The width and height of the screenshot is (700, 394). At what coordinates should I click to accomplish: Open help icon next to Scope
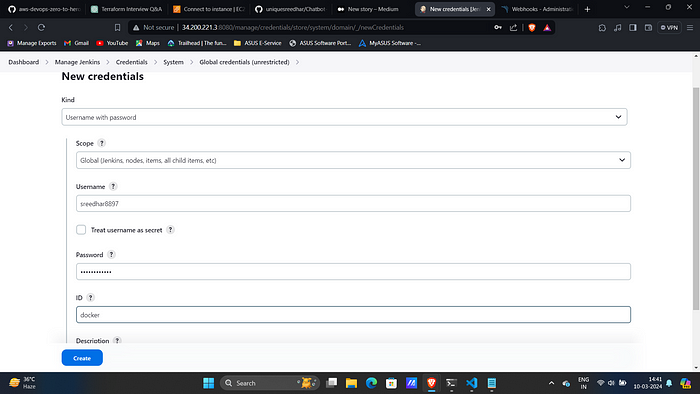coord(102,143)
